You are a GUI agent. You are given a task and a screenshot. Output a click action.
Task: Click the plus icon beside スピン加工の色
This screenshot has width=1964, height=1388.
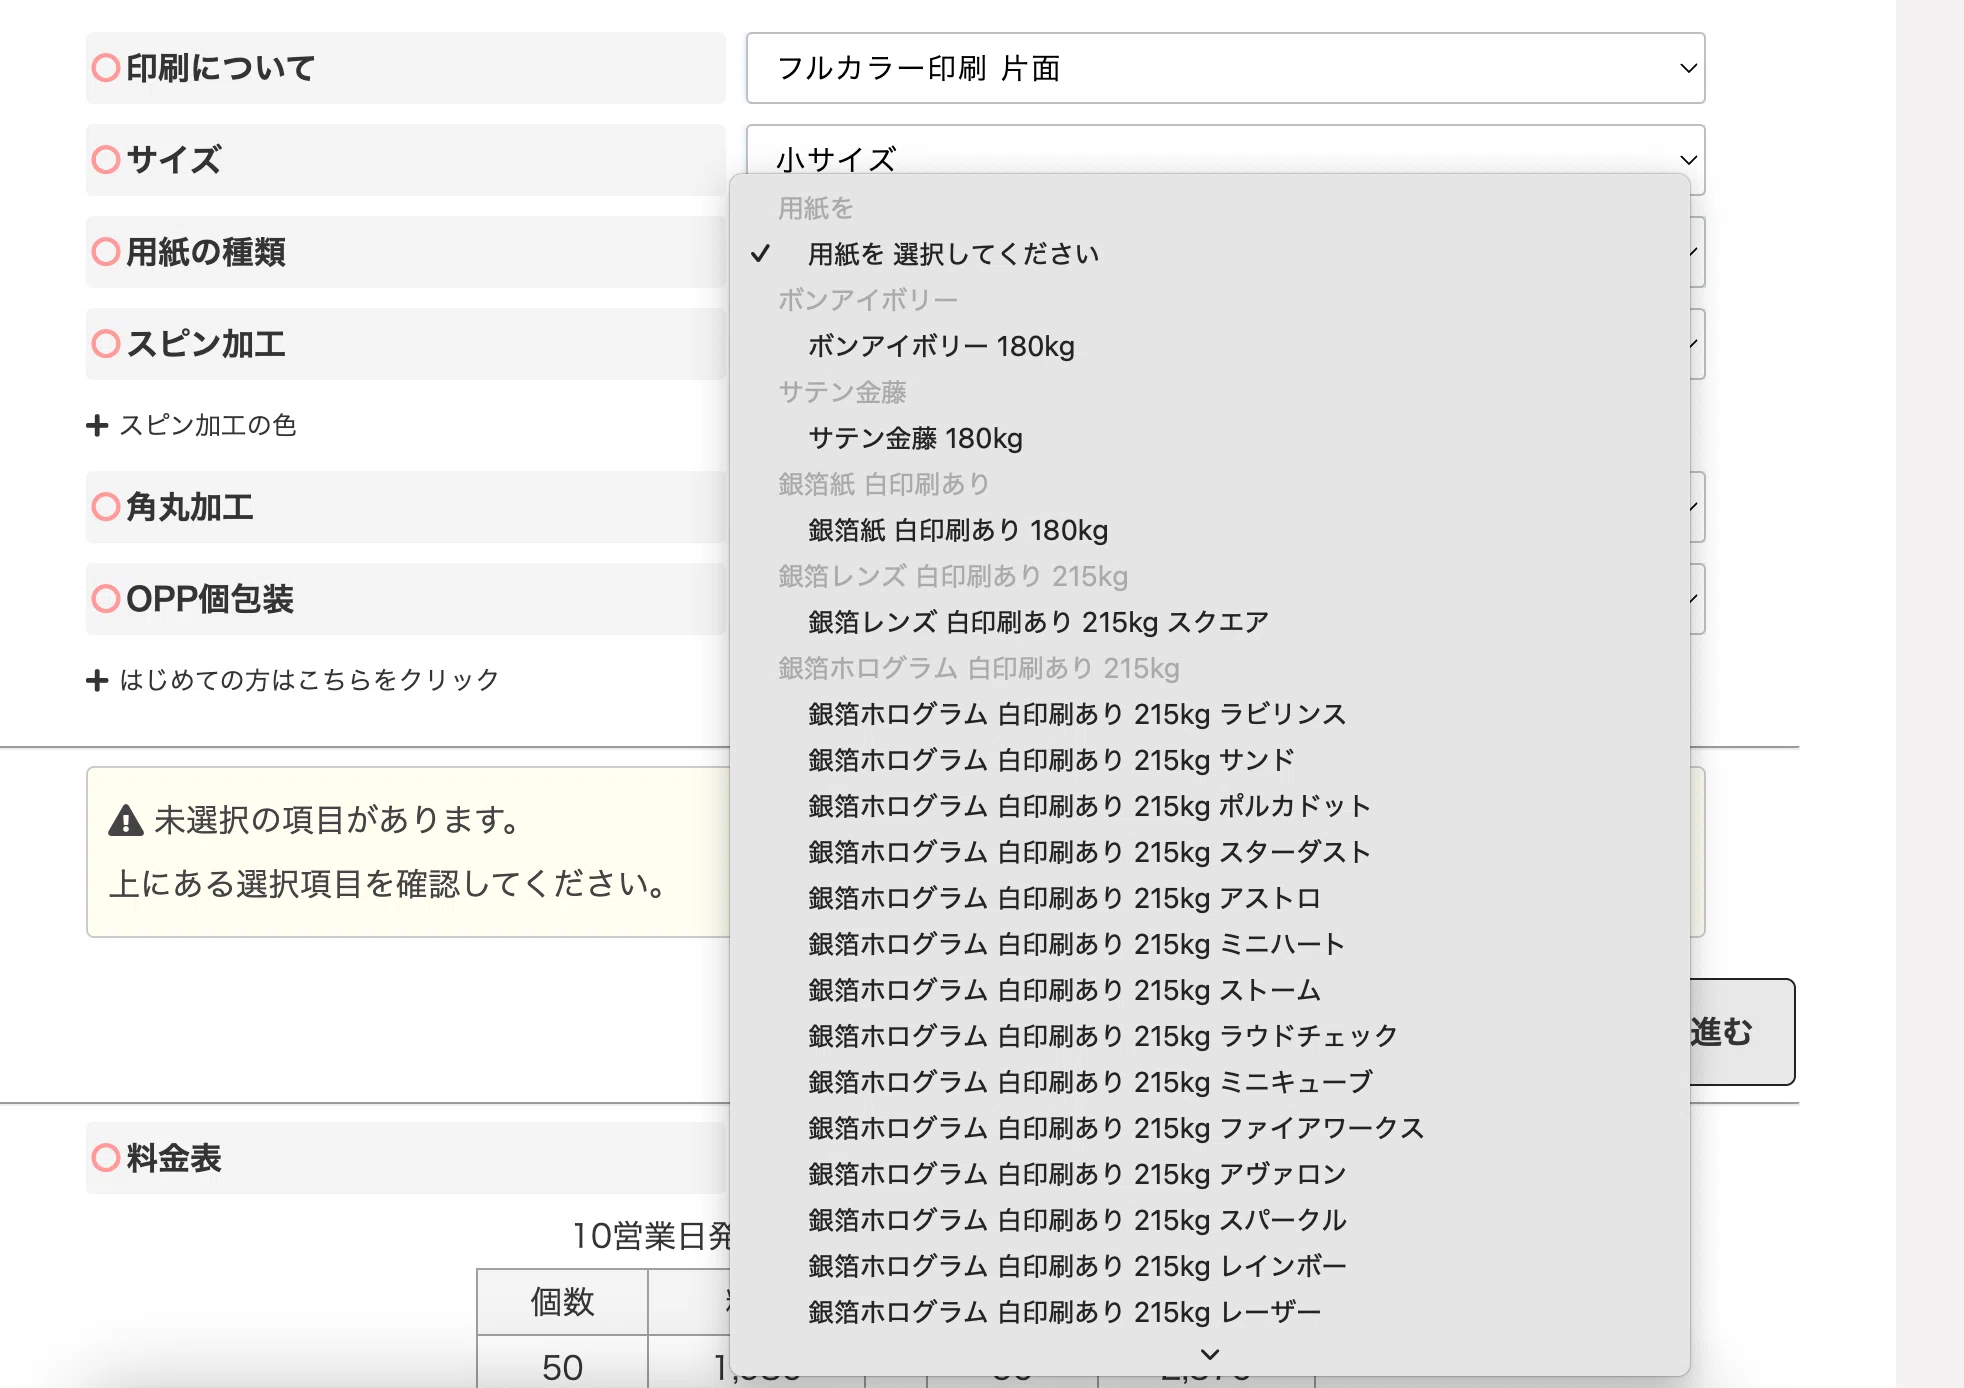pyautogui.click(x=97, y=426)
